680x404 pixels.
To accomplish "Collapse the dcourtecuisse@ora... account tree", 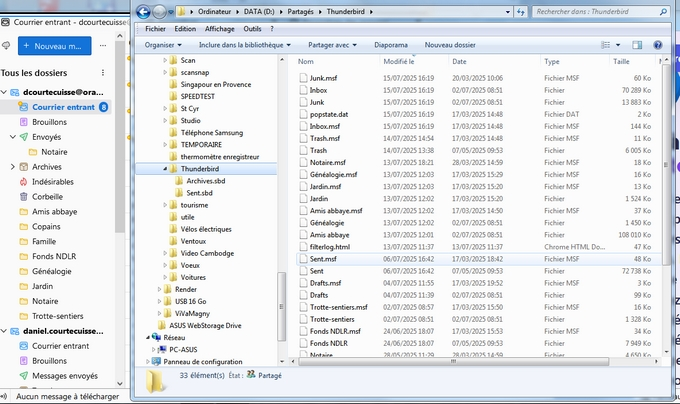I will tap(4, 92).
